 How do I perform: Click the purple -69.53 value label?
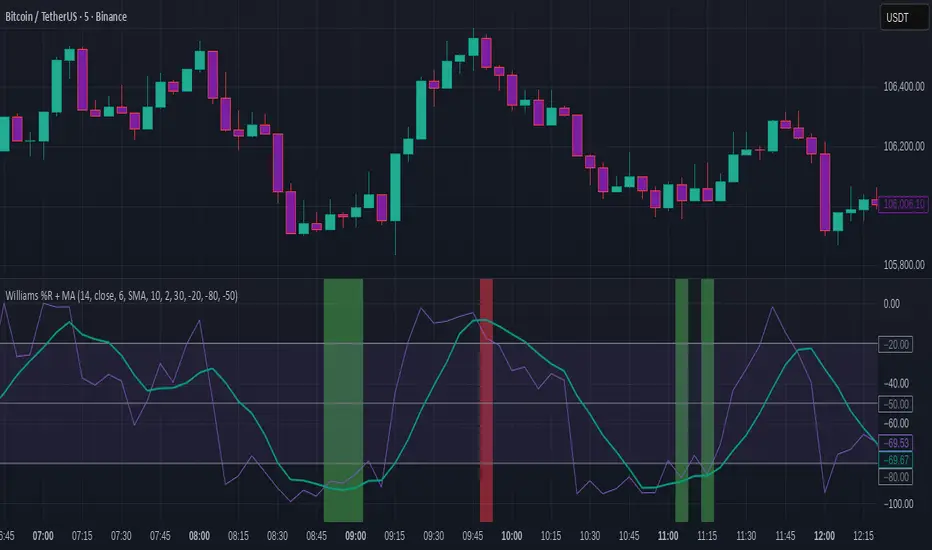[x=894, y=442]
